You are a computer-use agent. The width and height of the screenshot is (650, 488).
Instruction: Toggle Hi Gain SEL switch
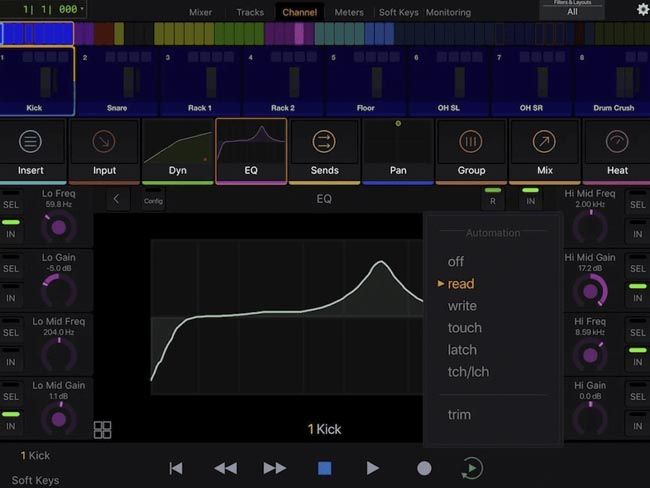coord(638,393)
